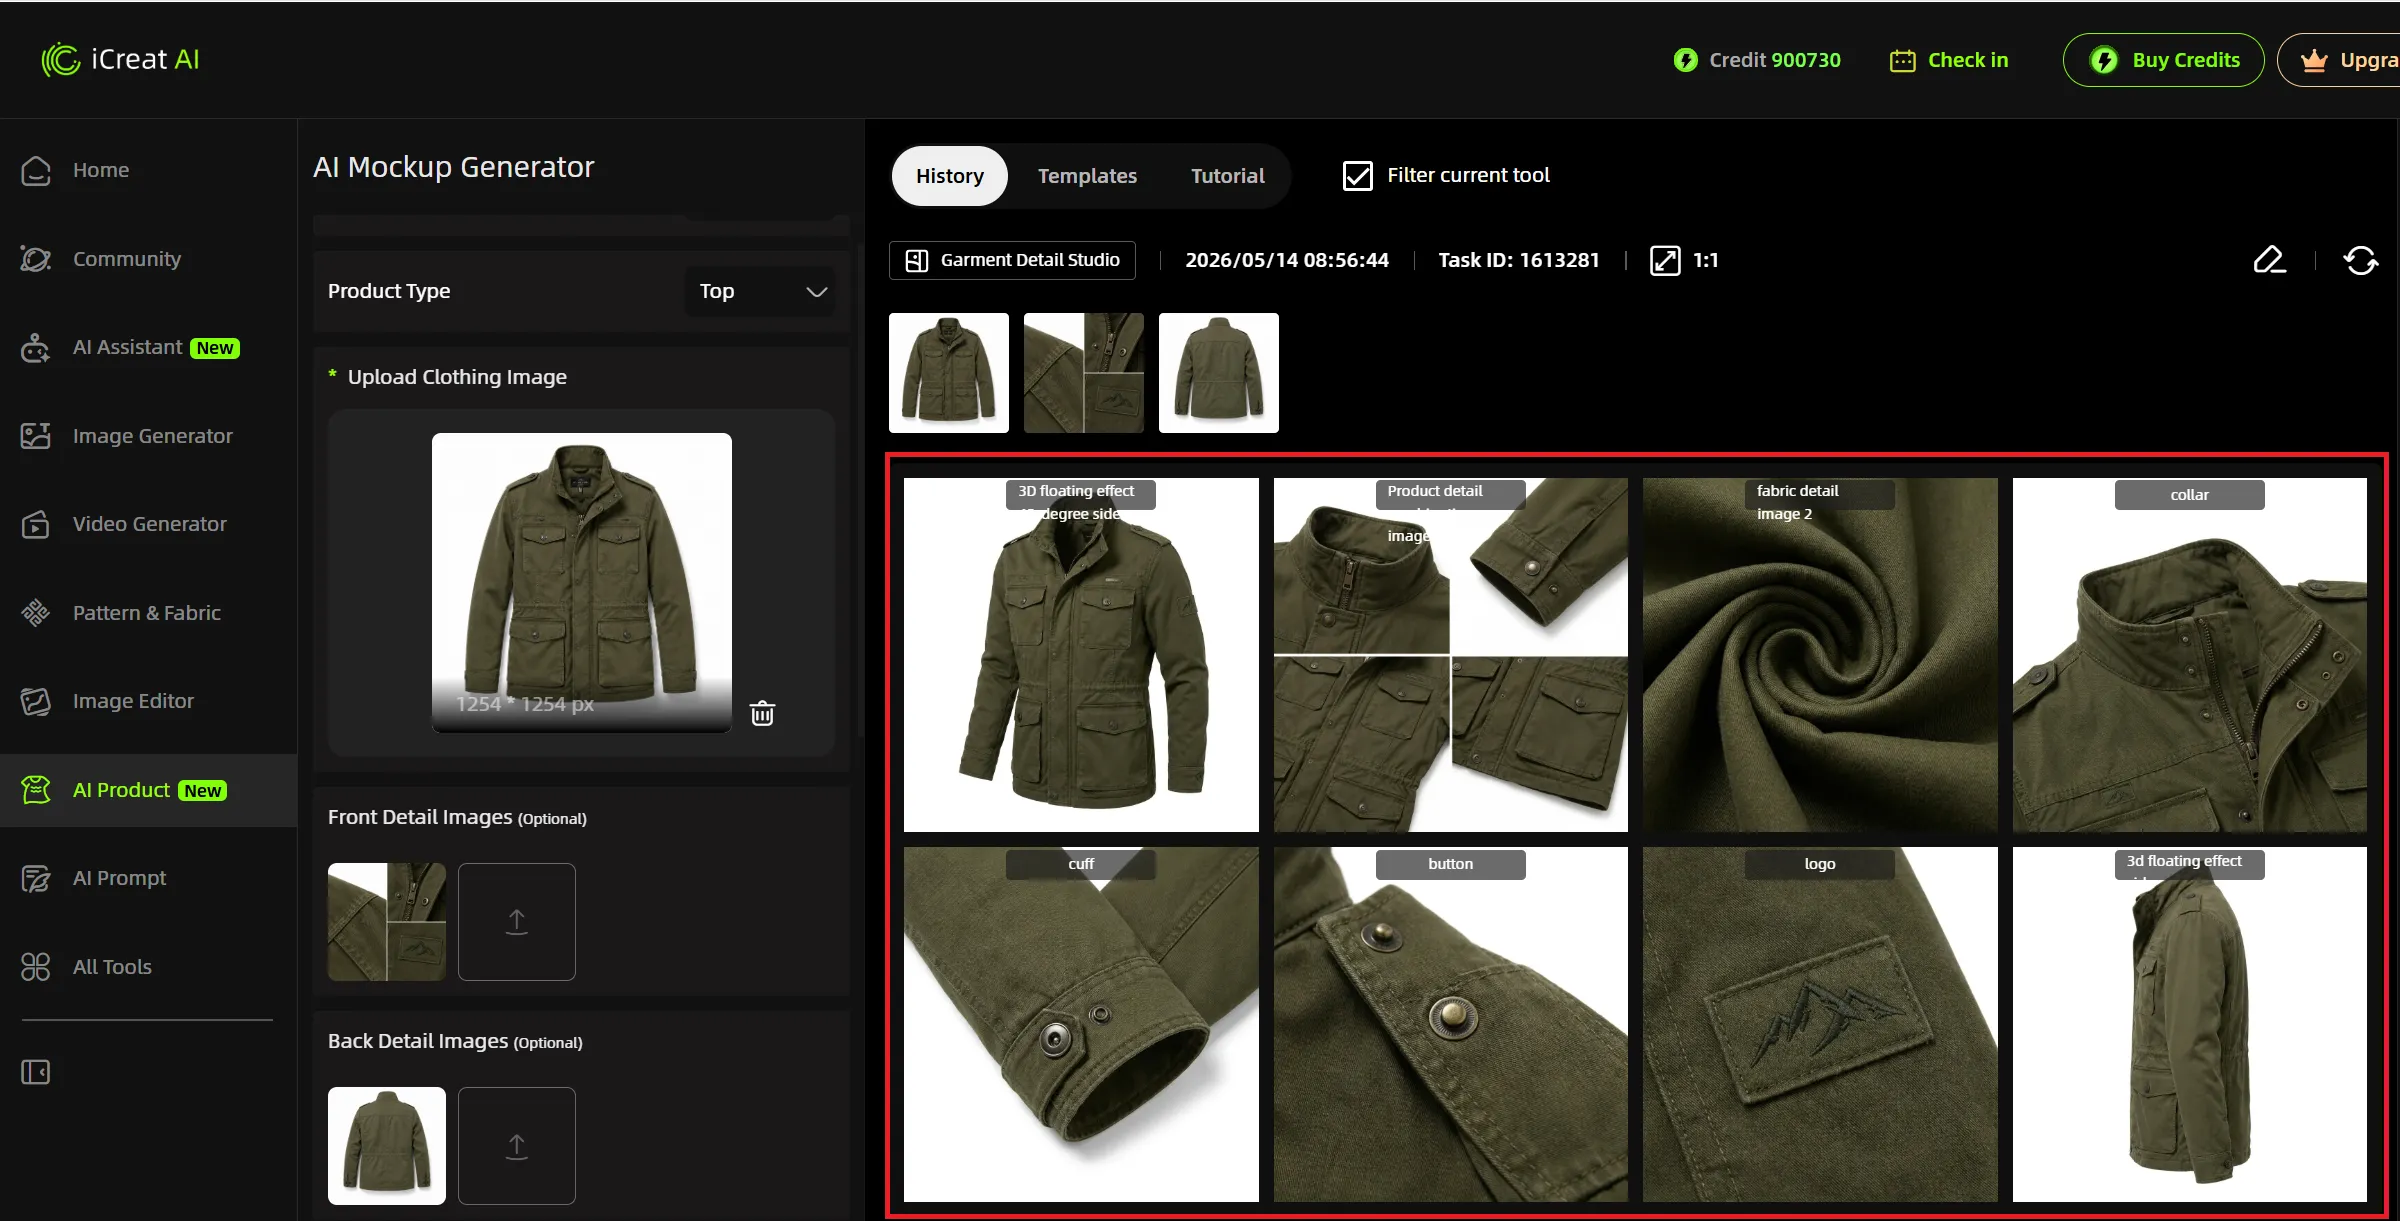The width and height of the screenshot is (2400, 1221).
Task: Open the Video Generator tool
Action: [x=123, y=524]
